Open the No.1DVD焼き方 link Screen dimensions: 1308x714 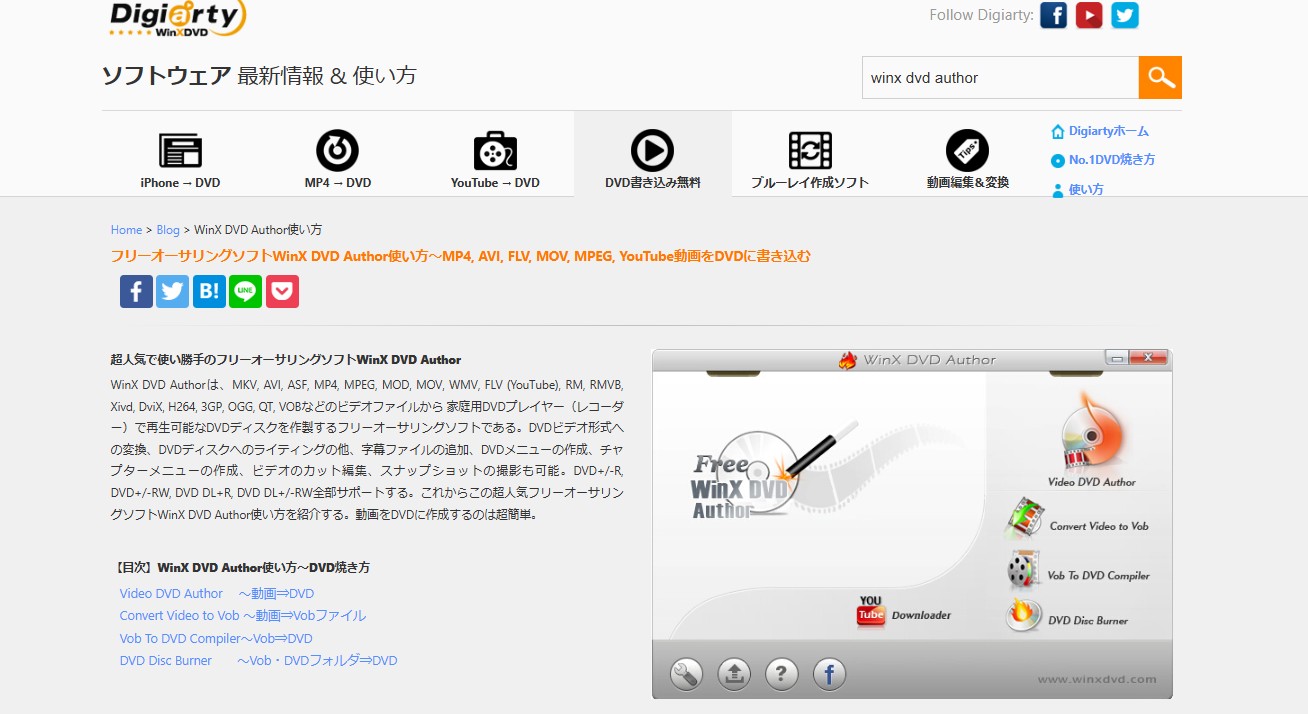coord(1112,160)
